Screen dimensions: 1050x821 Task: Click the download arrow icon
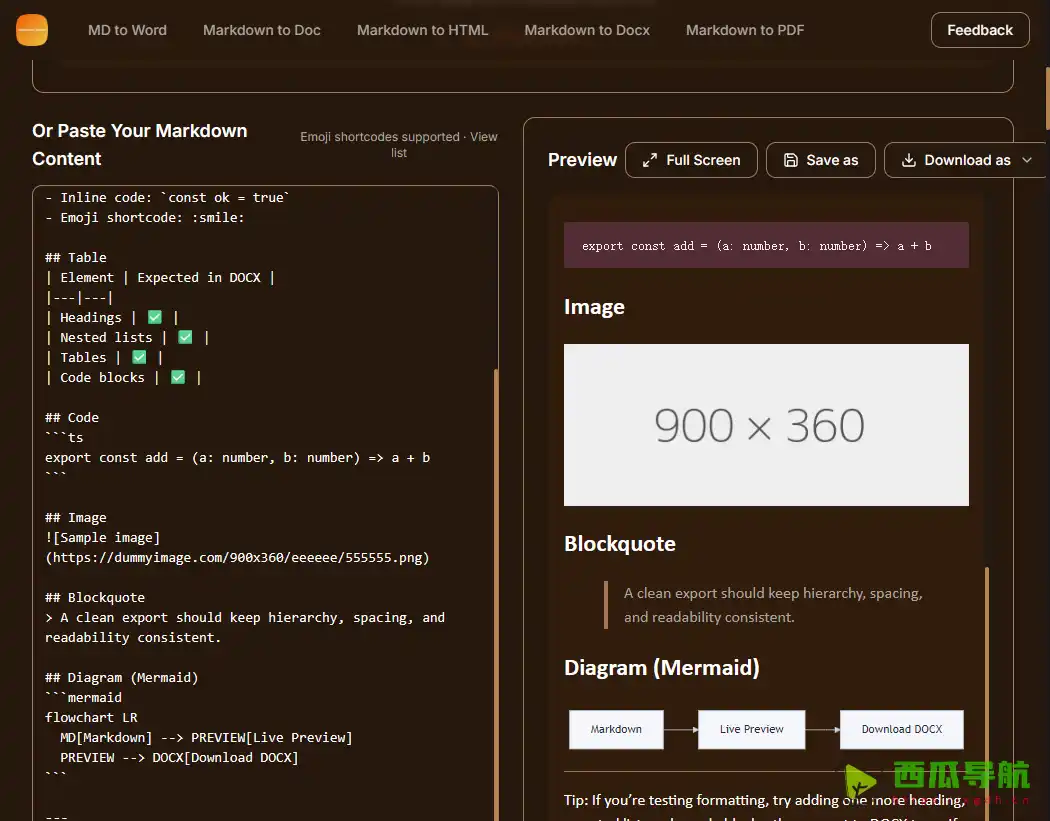pyautogui.click(x=909, y=160)
